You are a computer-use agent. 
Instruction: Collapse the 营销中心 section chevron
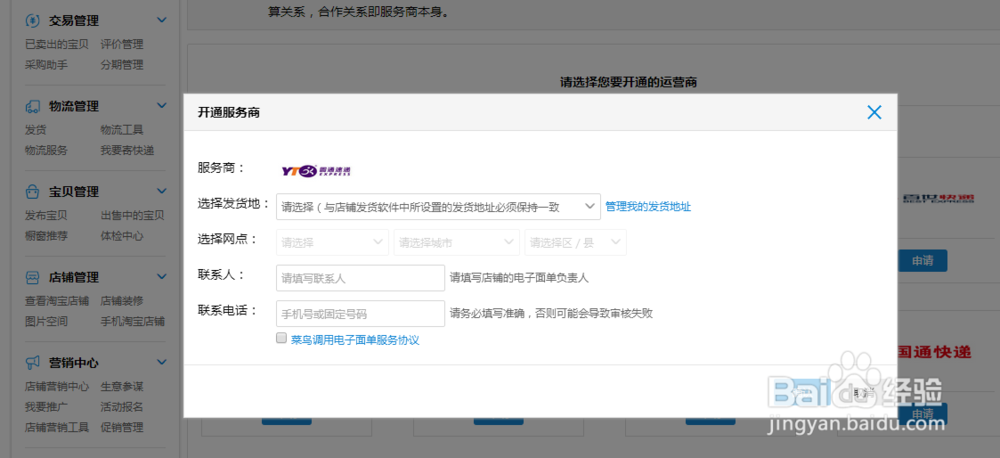click(161, 362)
